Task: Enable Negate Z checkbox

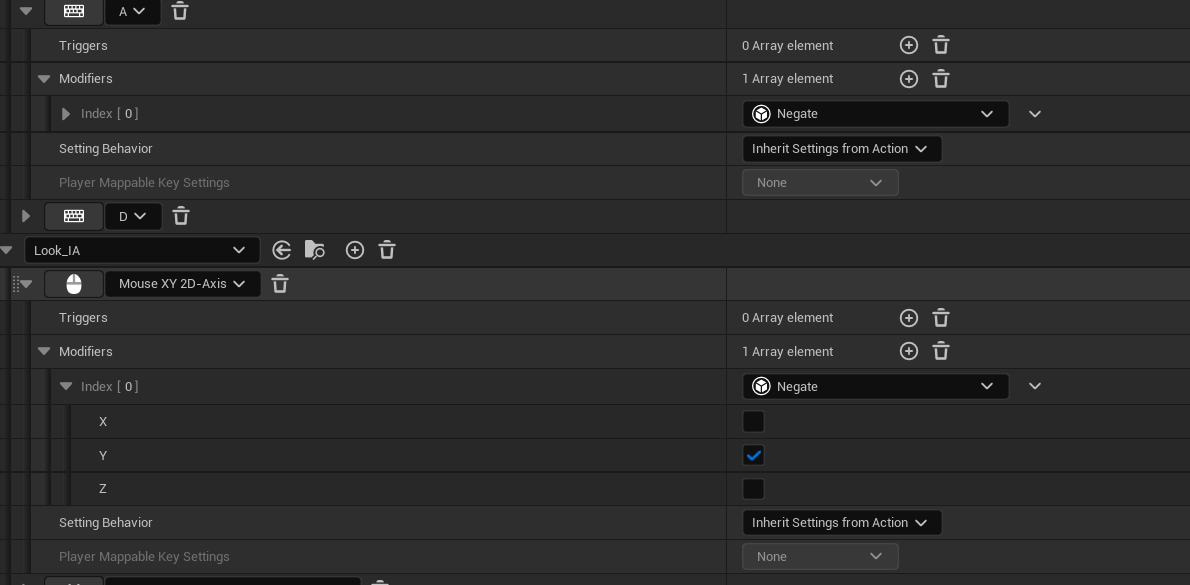Action: pos(753,489)
